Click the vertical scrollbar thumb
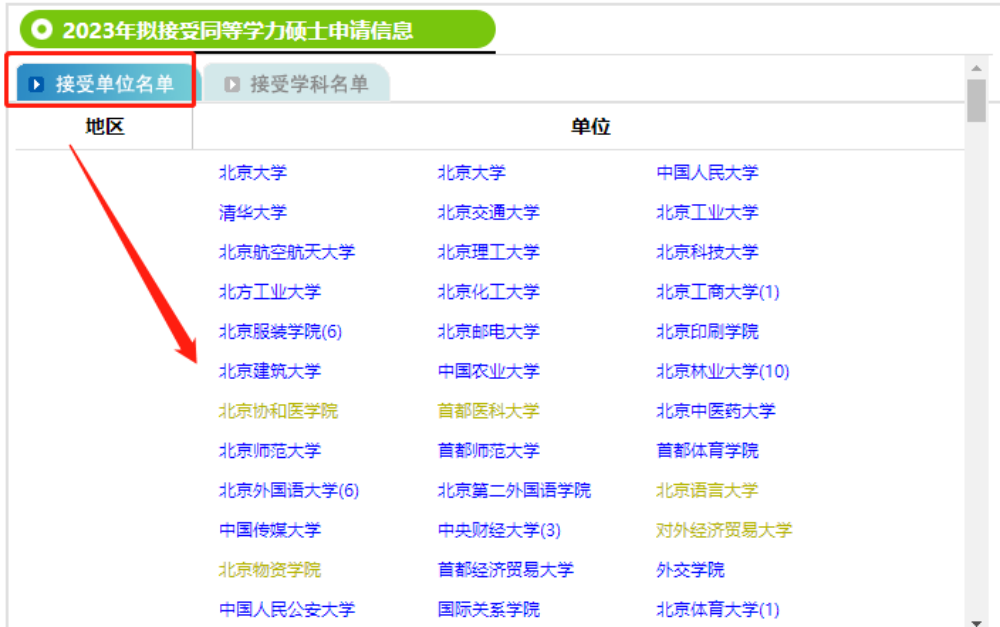This screenshot has height=627, width=1000. pos(976,100)
